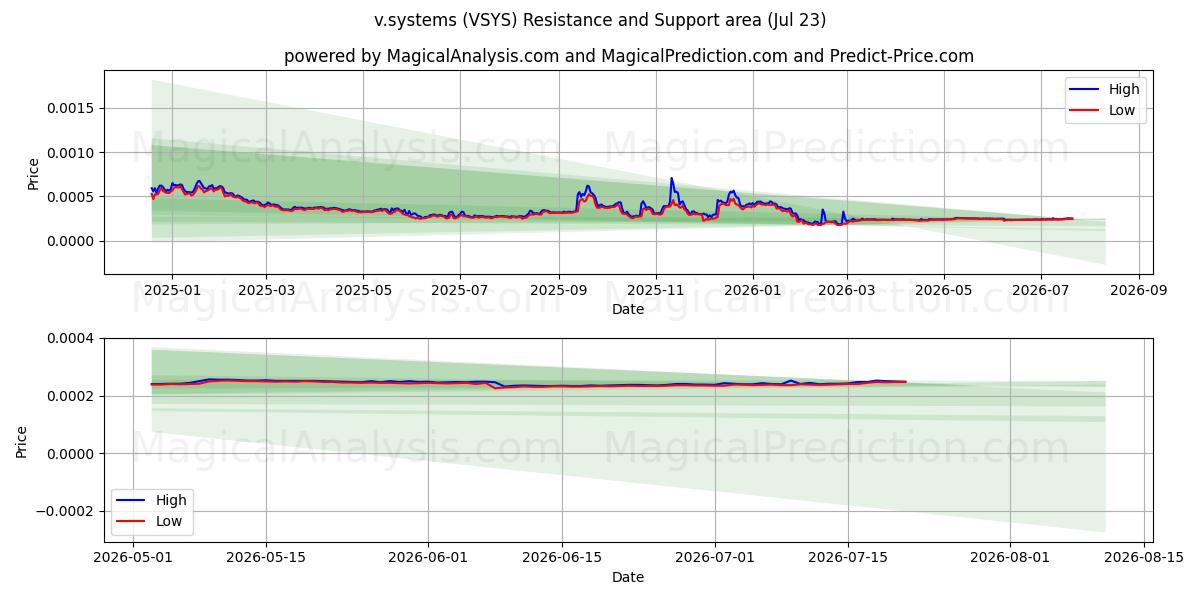Image resolution: width=1200 pixels, height=600 pixels.
Task: Click the 'Price' axis label beside the top chart
Action: click(x=33, y=173)
